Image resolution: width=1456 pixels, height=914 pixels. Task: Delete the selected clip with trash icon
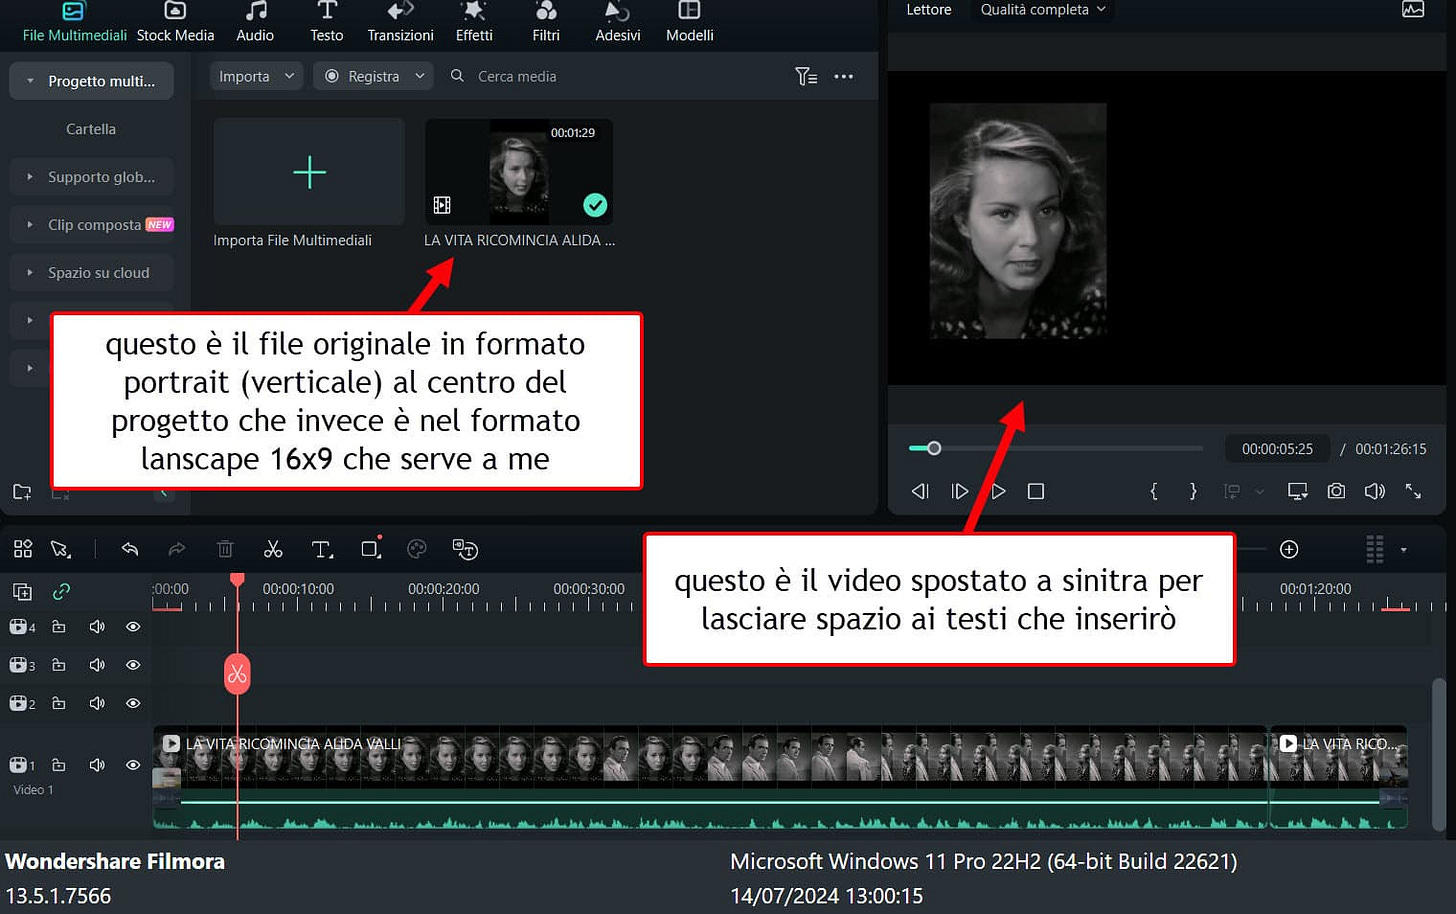pyautogui.click(x=225, y=549)
